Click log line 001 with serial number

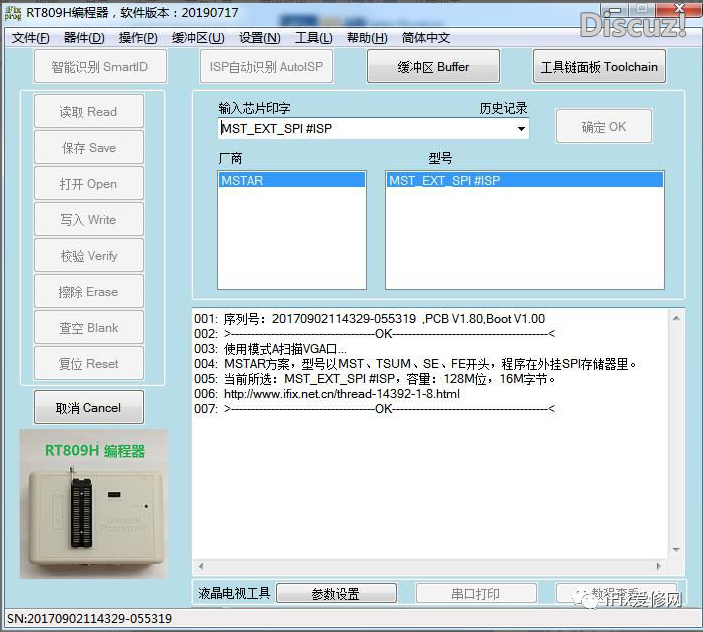(369, 319)
